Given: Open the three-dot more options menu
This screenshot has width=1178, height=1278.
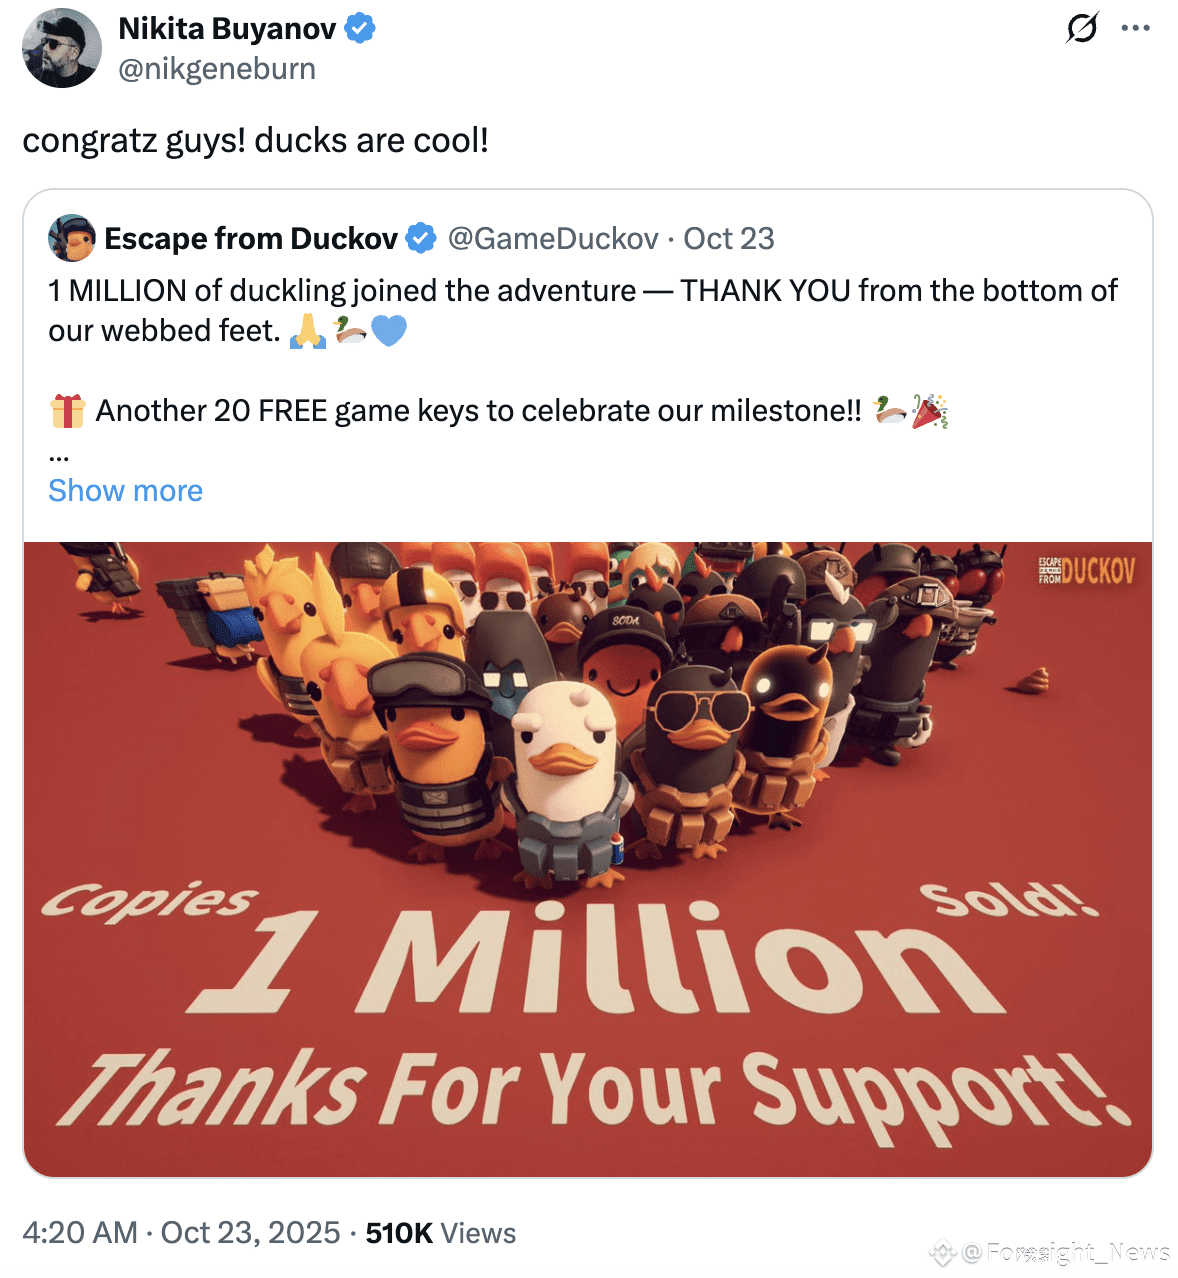Looking at the screenshot, I should point(1135,28).
